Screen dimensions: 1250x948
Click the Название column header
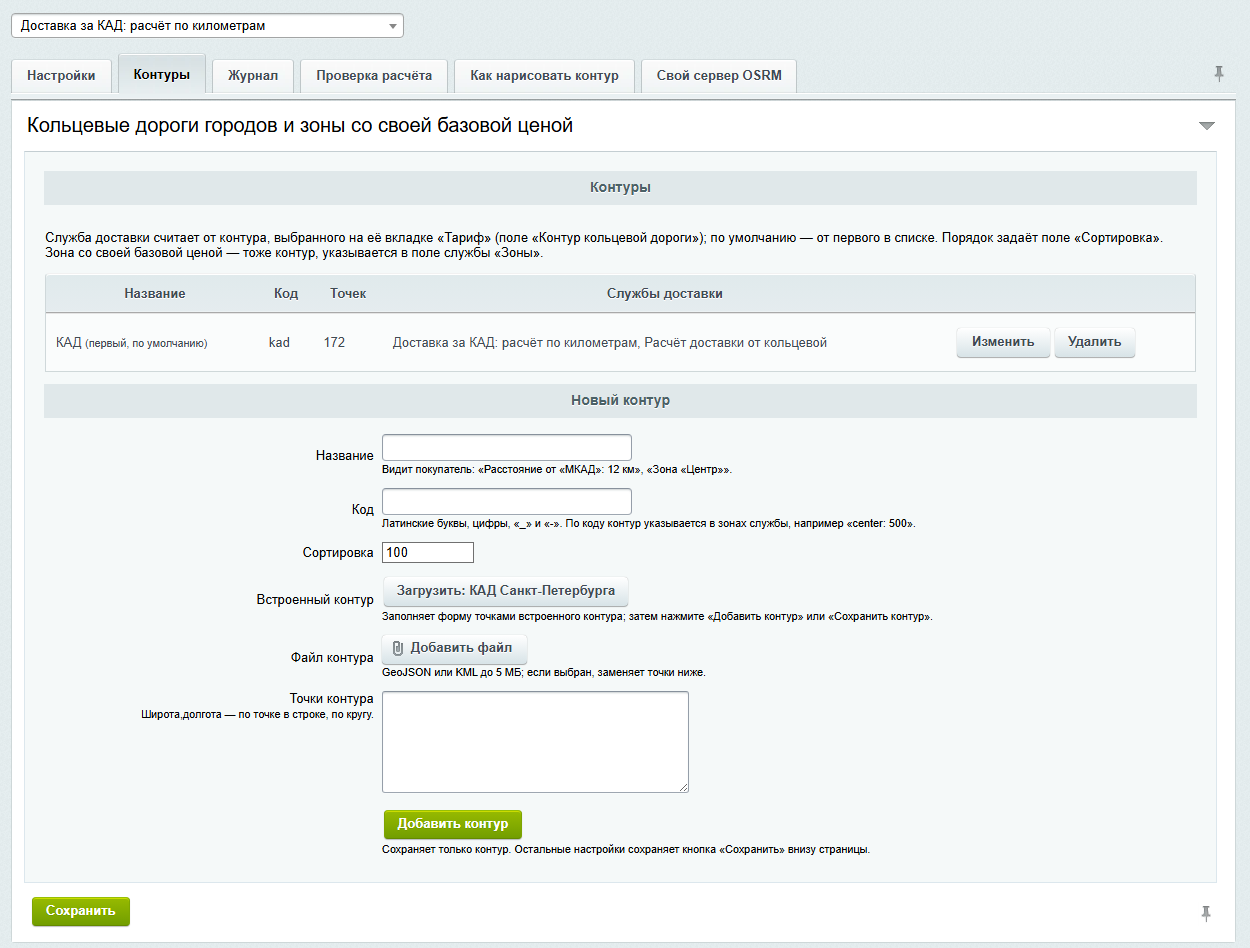[155, 294]
